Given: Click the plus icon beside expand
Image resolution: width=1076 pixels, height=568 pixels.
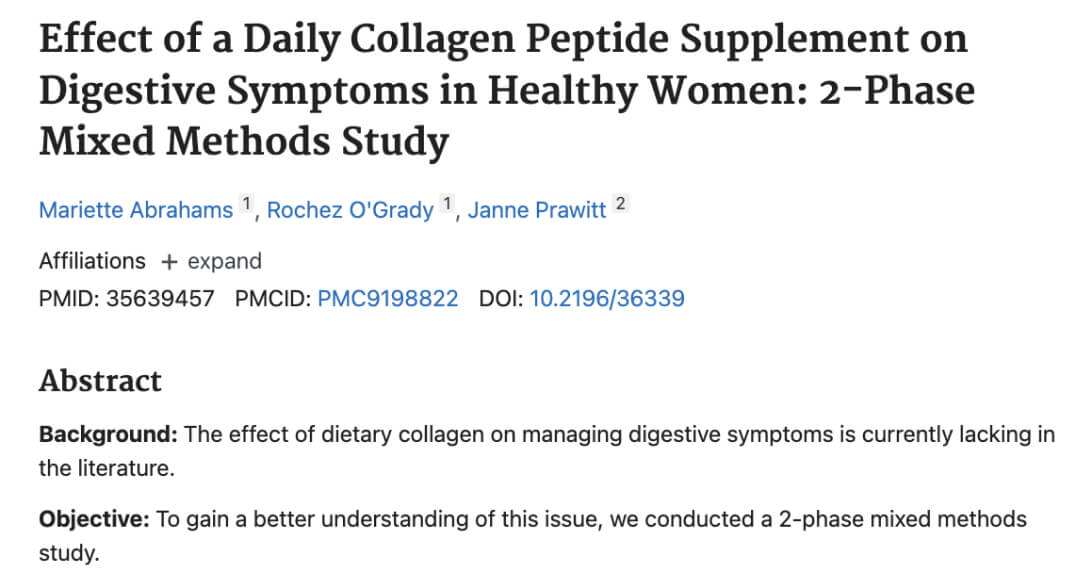Looking at the screenshot, I should click(x=169, y=262).
